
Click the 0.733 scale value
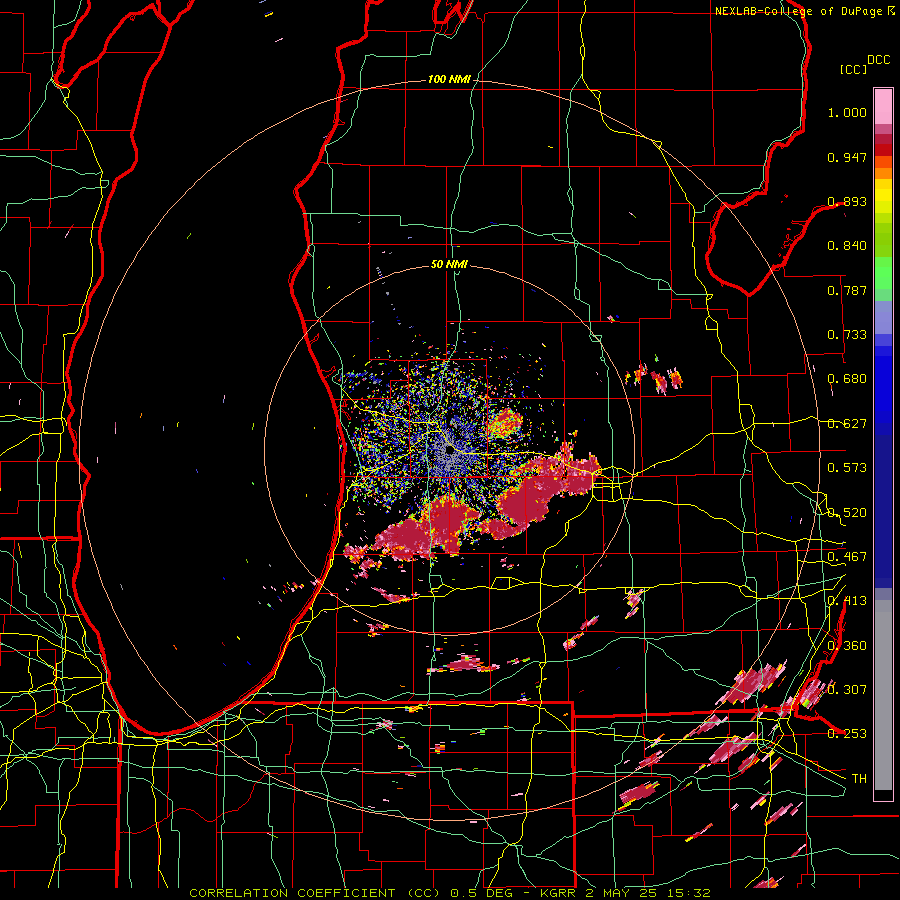tap(847, 335)
